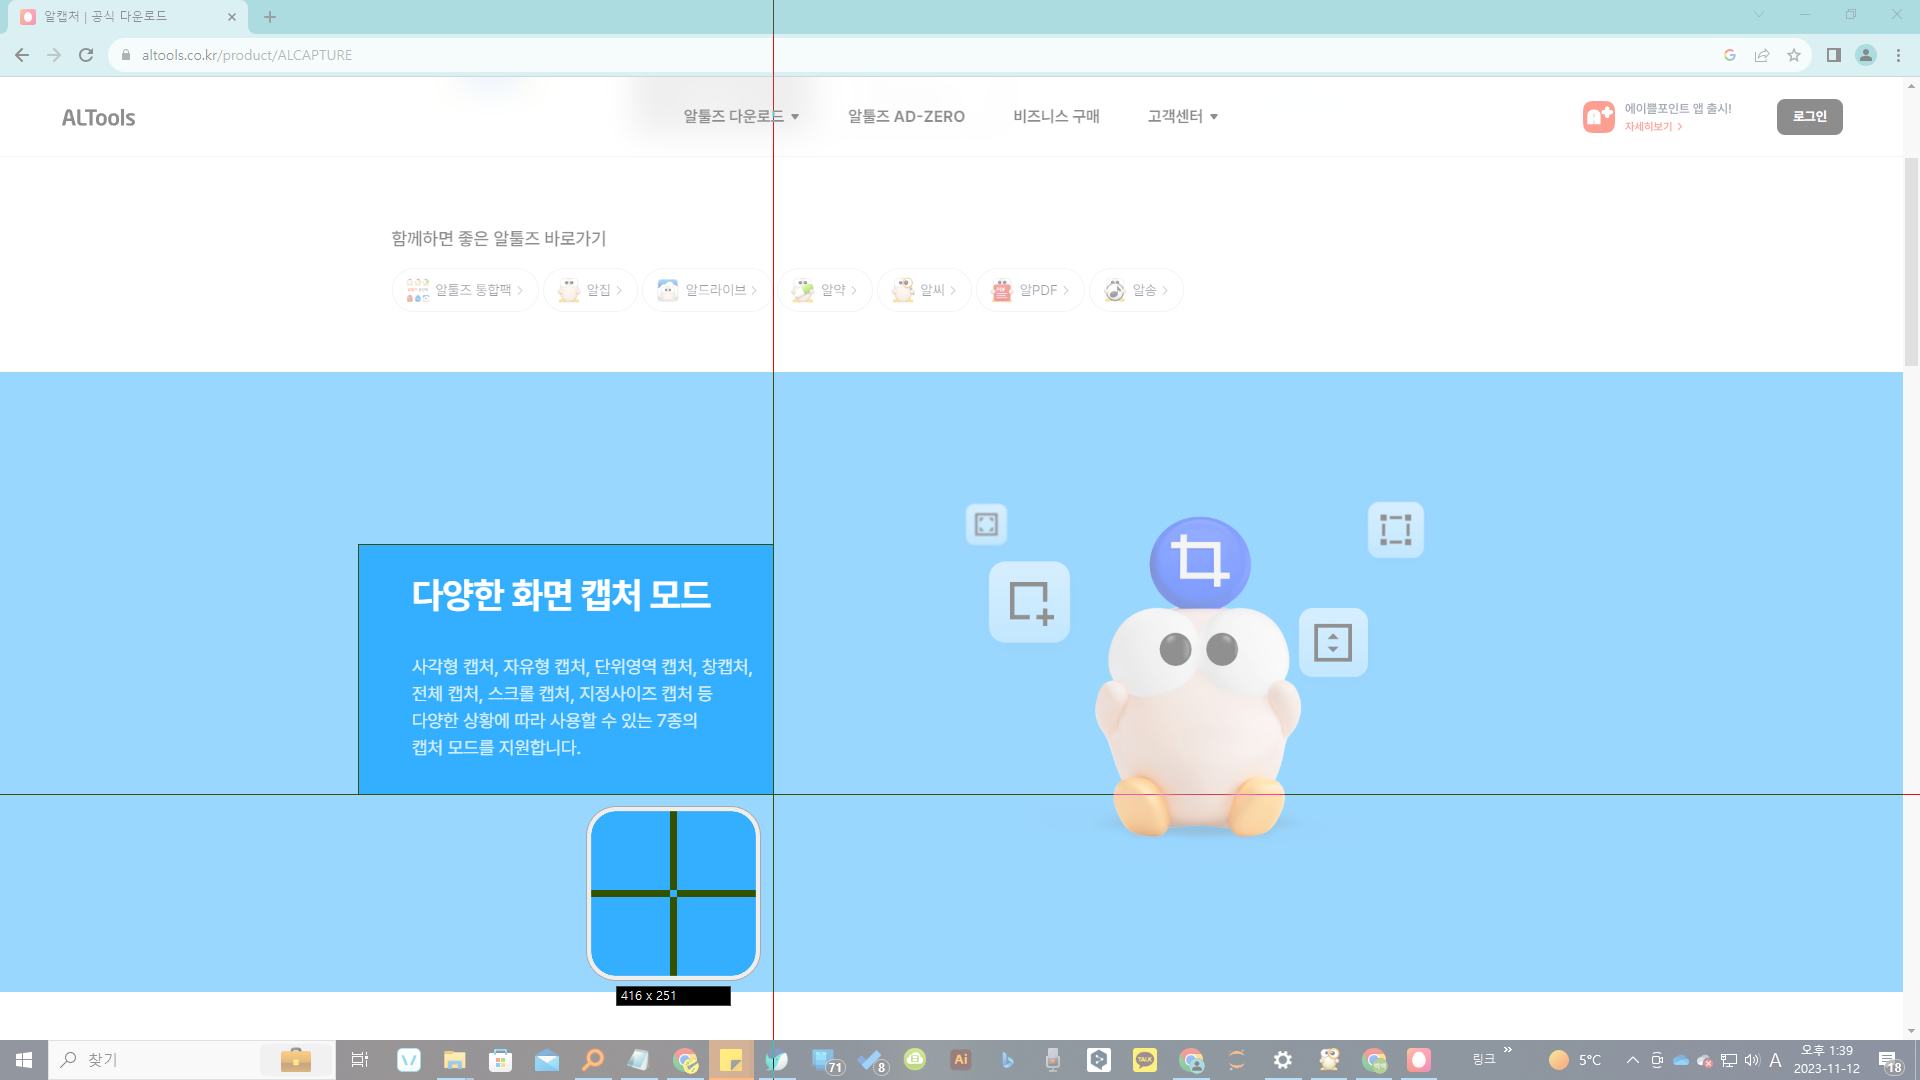Open the 자세히보기 link
Viewport: 1920px width, 1080px height.
pyautogui.click(x=1646, y=126)
